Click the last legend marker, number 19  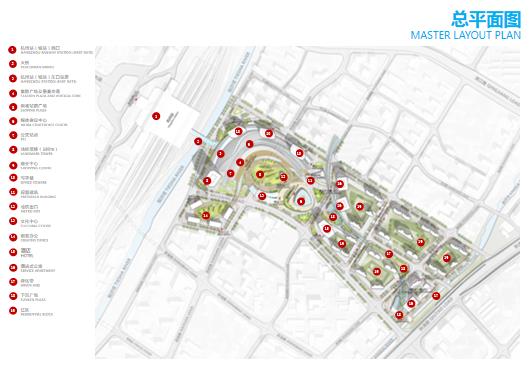click(x=13, y=310)
